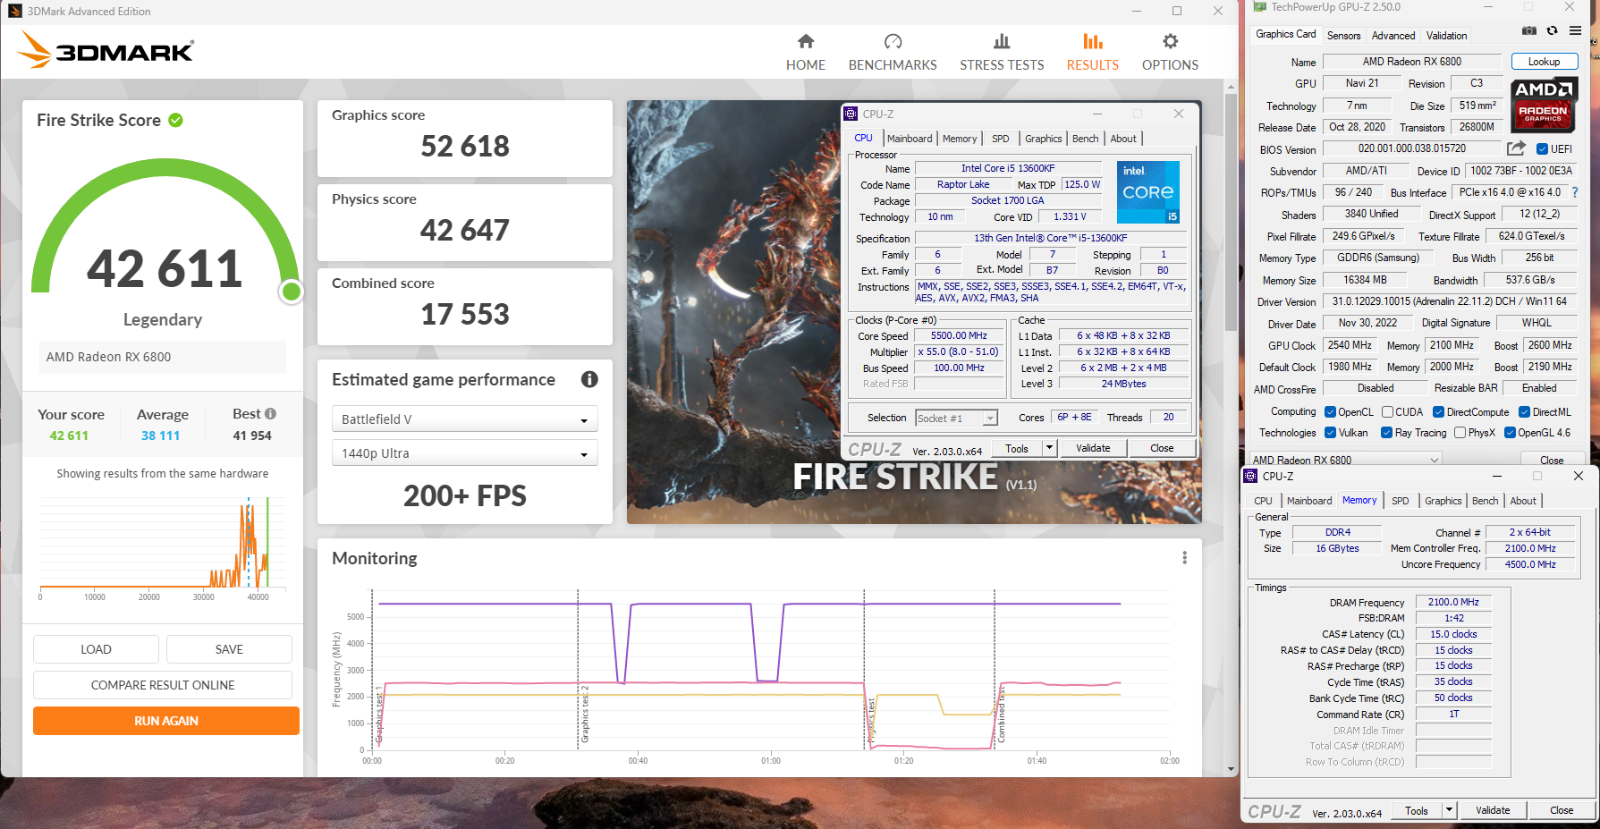This screenshot has width=1600, height=829.
Task: Click Validate button in CPU-Z processor window
Action: [1093, 448]
